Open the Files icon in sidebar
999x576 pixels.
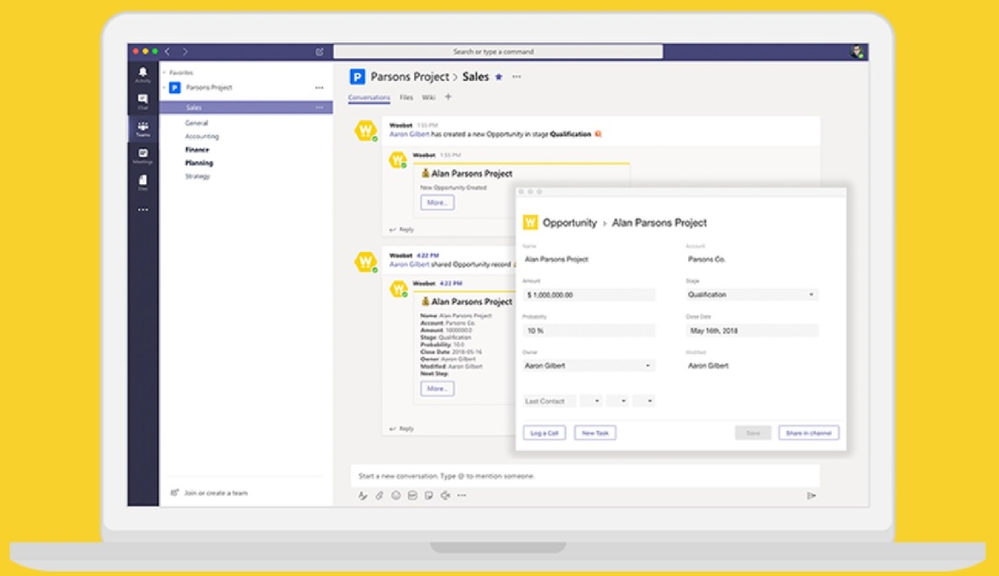[143, 182]
